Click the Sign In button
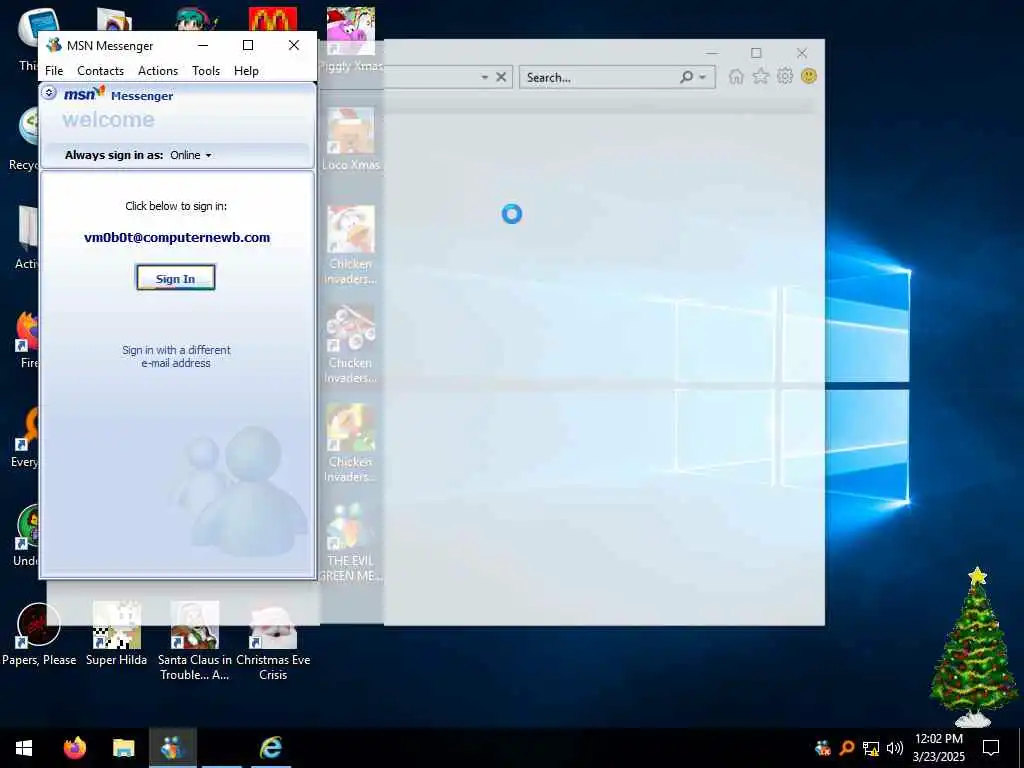 coord(176,278)
